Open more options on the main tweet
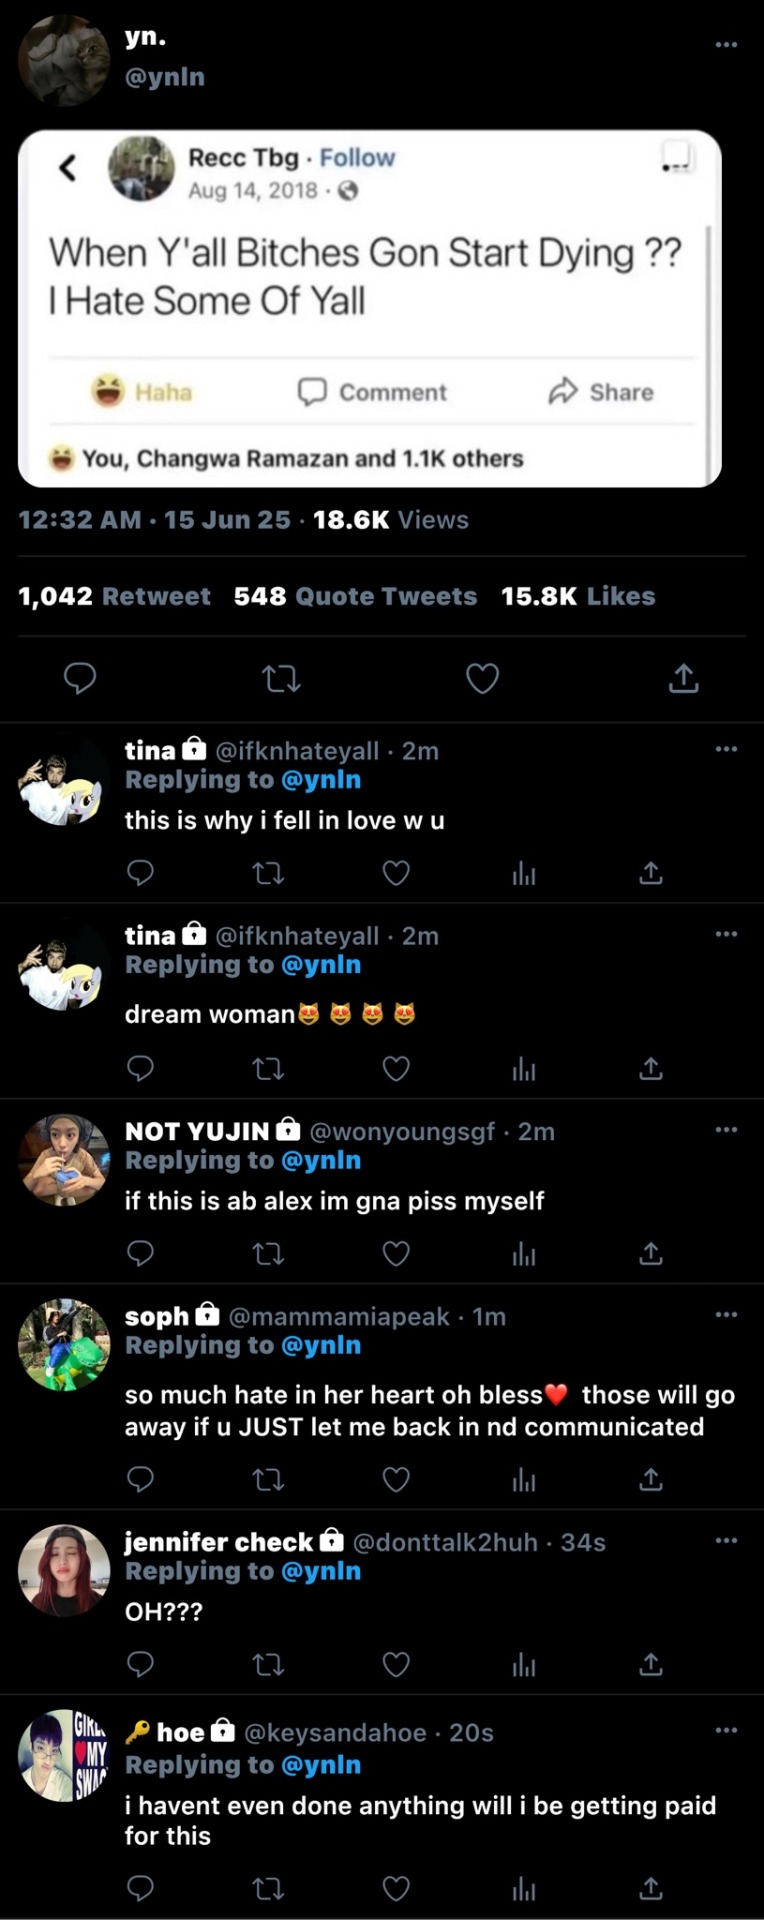This screenshot has width=764, height=1920. [x=726, y=44]
